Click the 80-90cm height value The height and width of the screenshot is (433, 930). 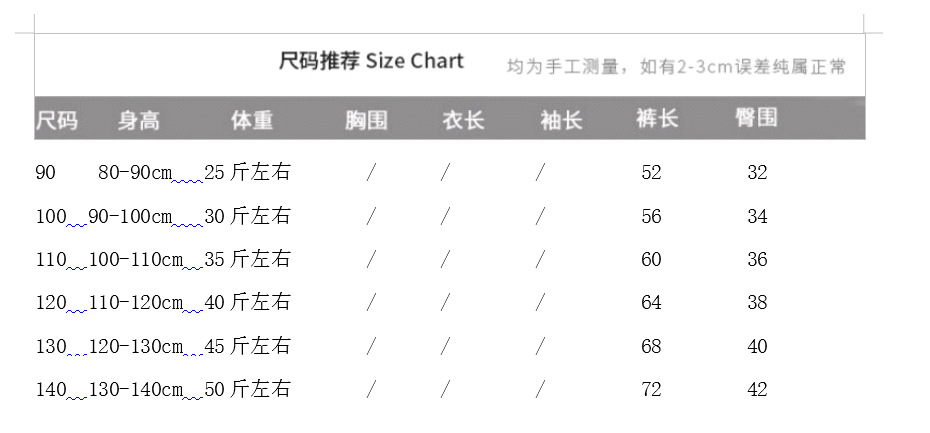135,173
